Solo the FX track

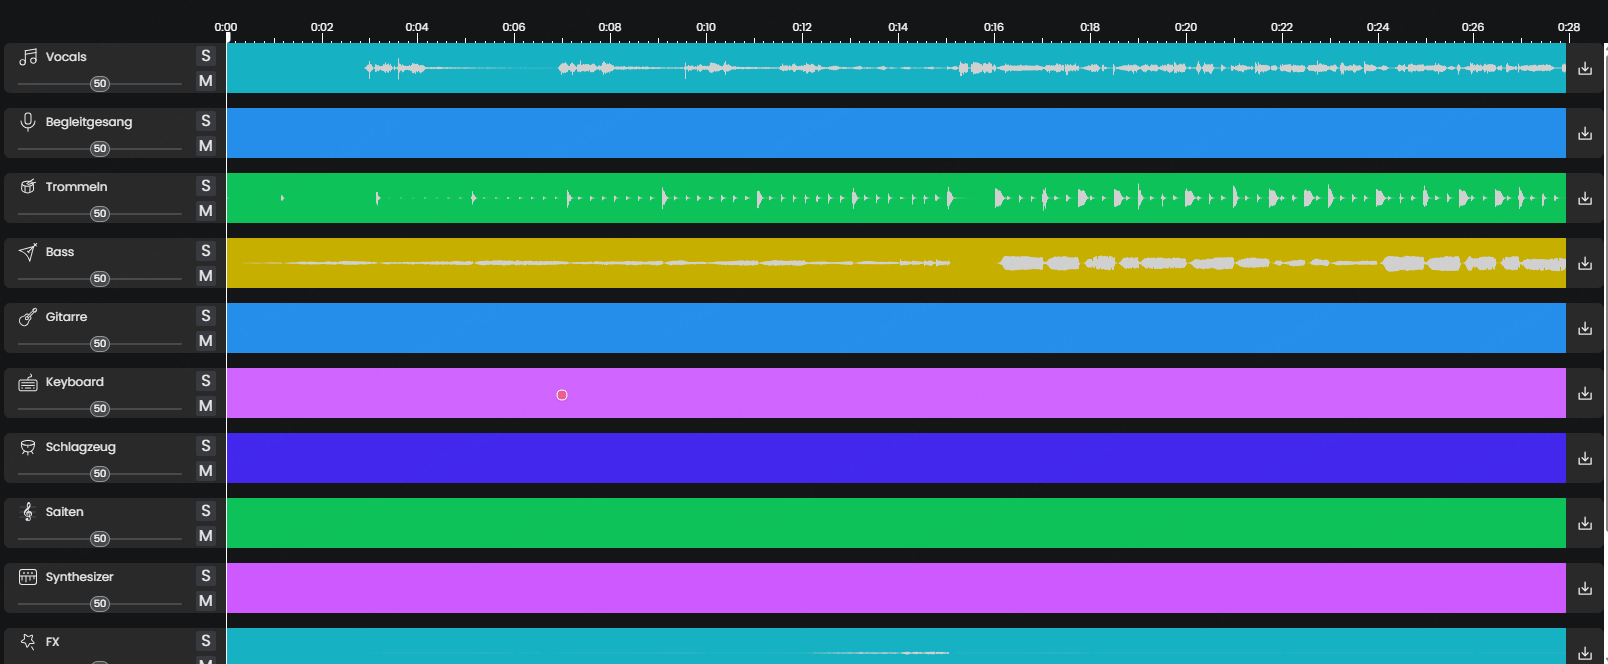pyautogui.click(x=206, y=641)
